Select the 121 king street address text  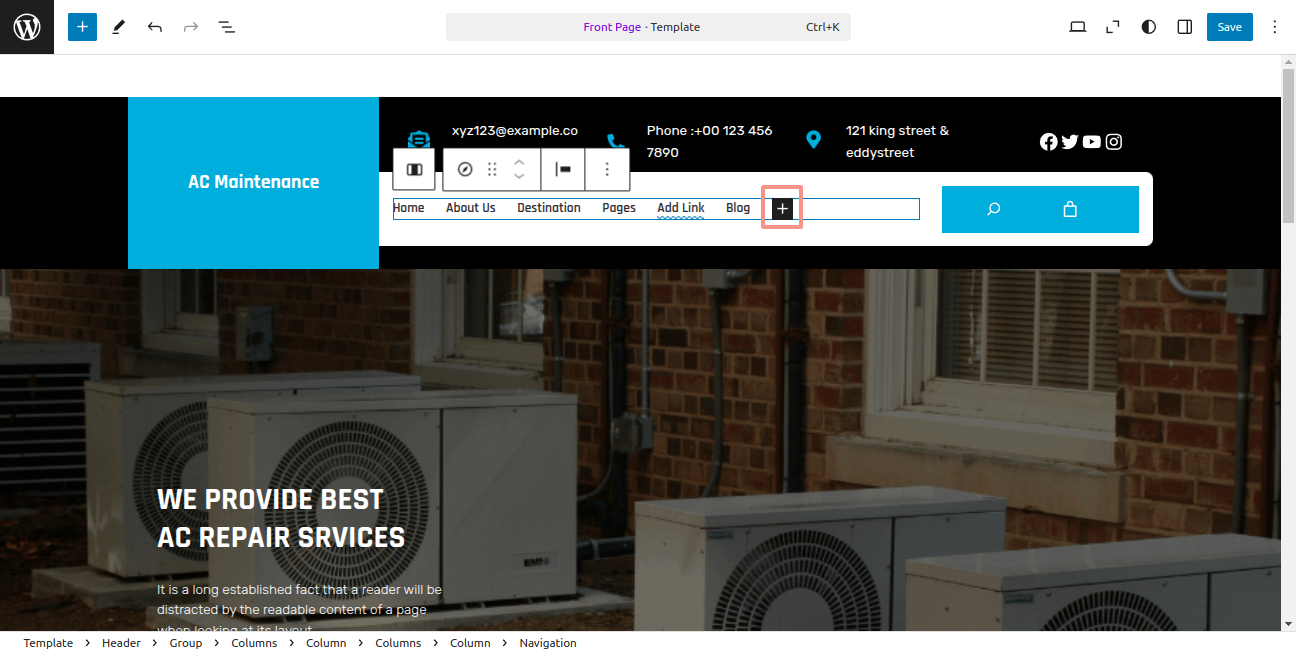click(x=897, y=142)
